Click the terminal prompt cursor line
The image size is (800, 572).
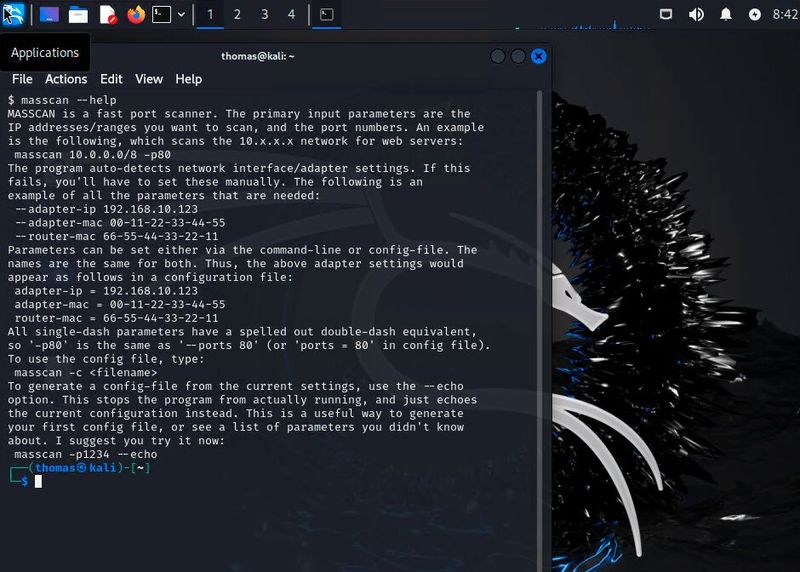(38, 481)
